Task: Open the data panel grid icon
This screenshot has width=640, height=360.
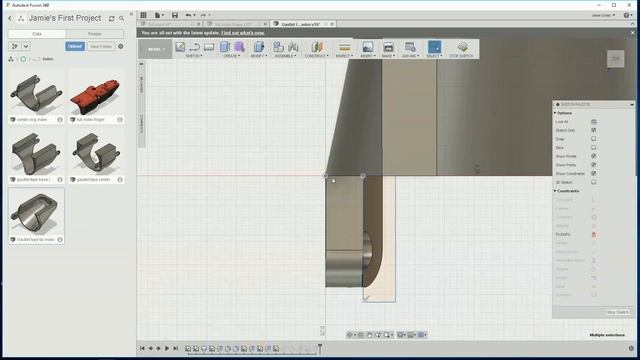Action: [144, 15]
